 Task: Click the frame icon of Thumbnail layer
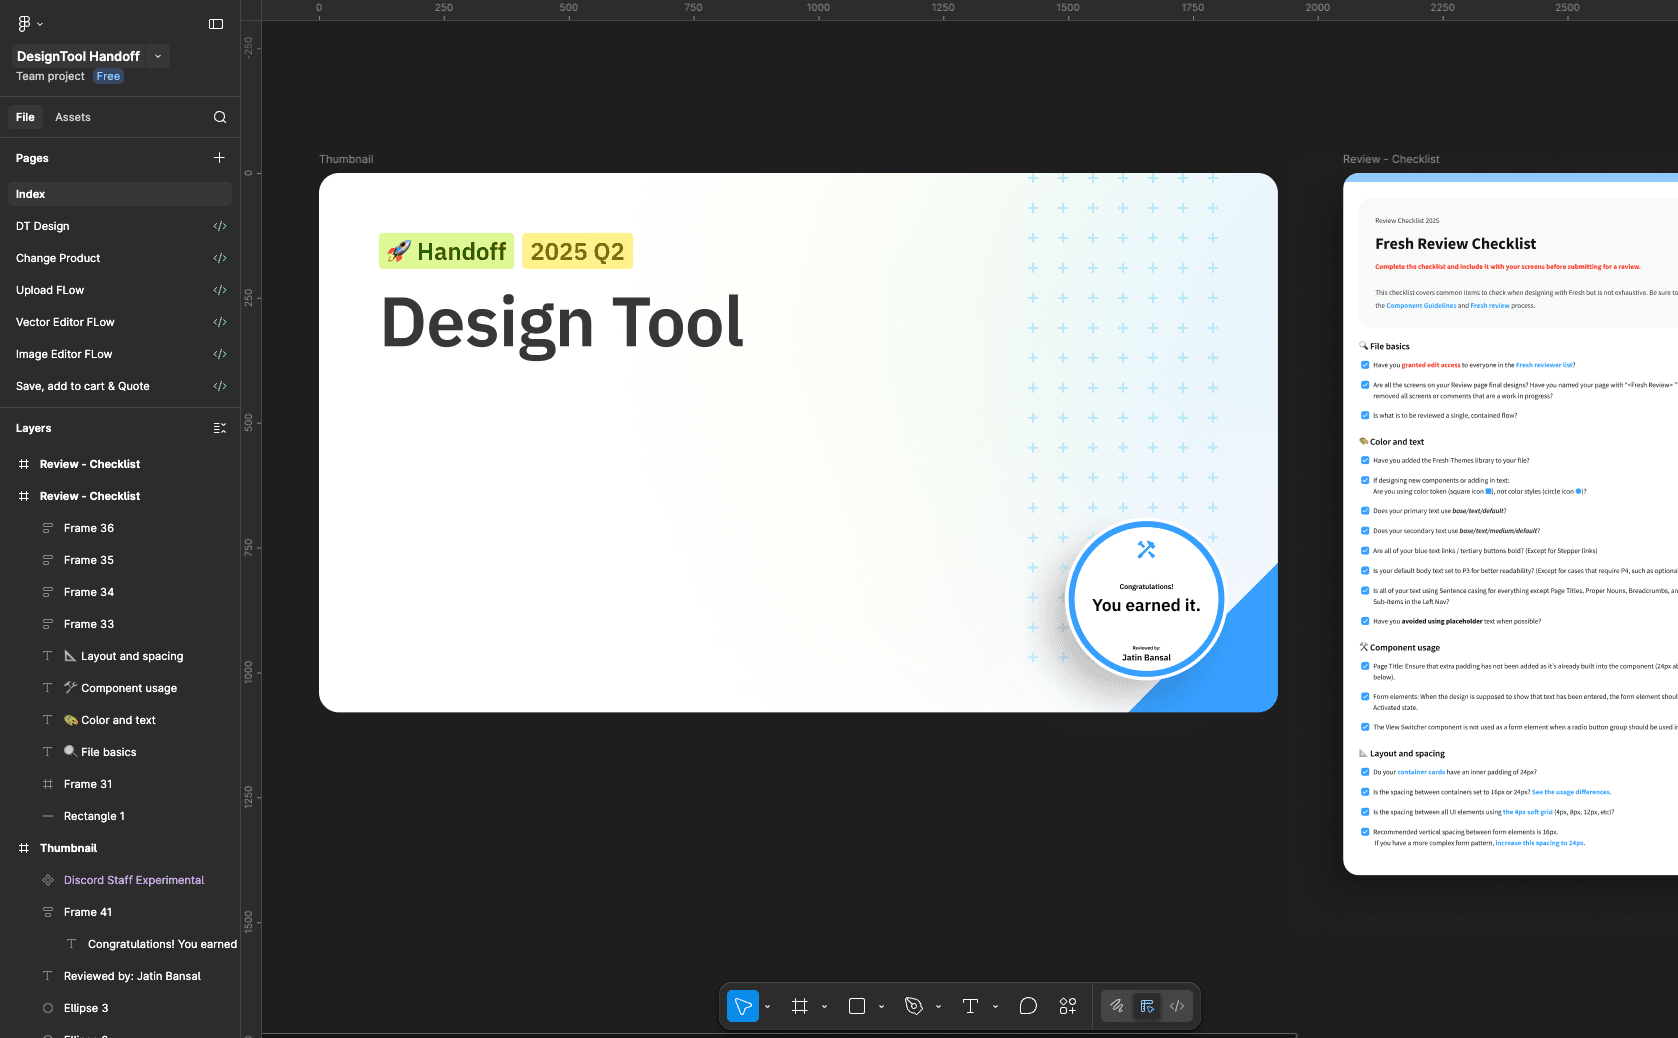pos(24,848)
